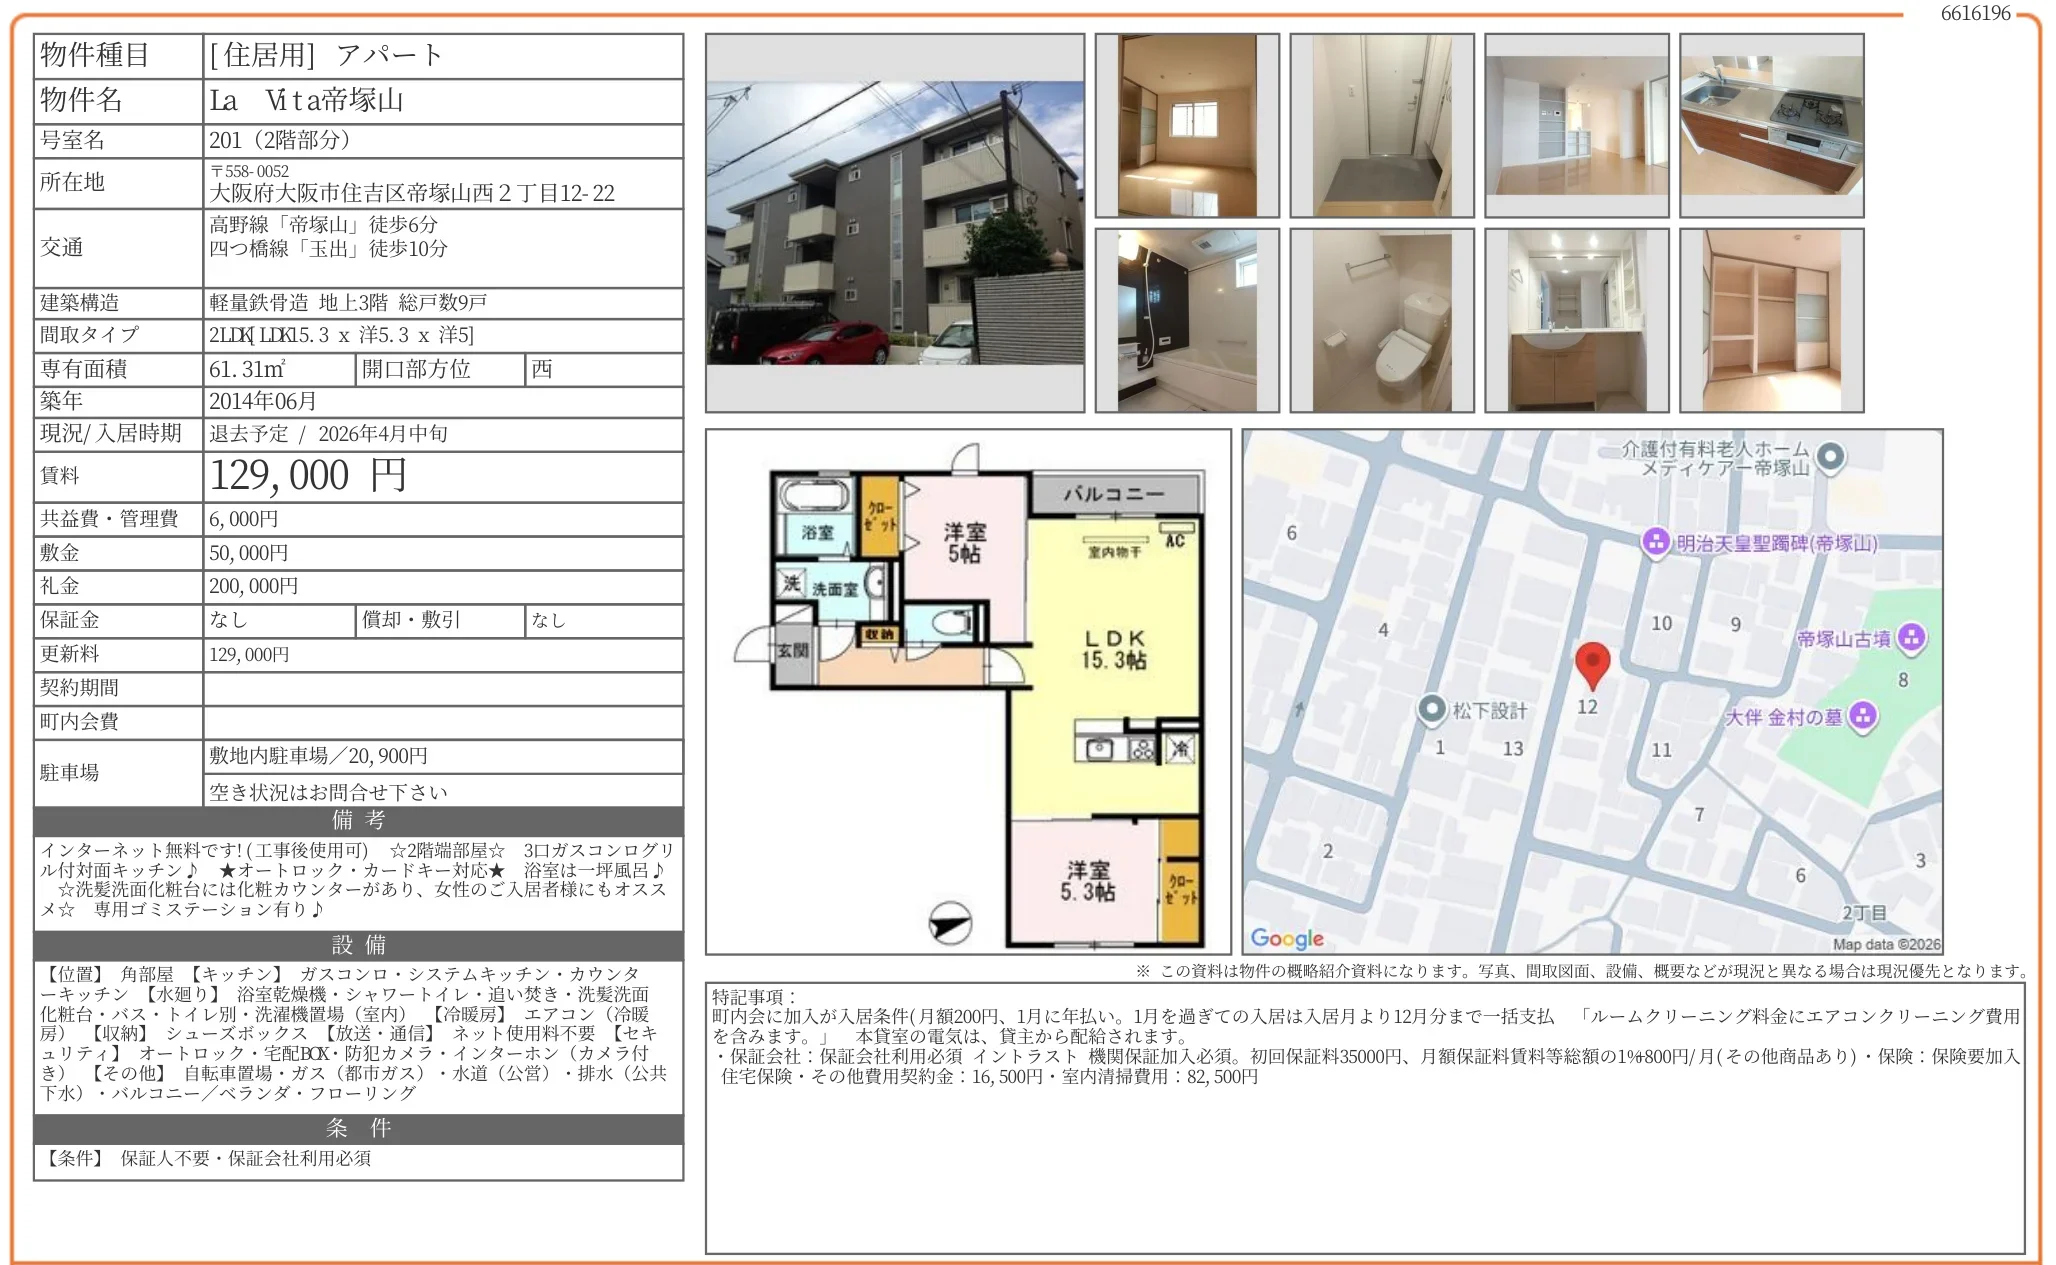Click the バルコニー area in floor plan
2056x1265 pixels.
[1113, 494]
